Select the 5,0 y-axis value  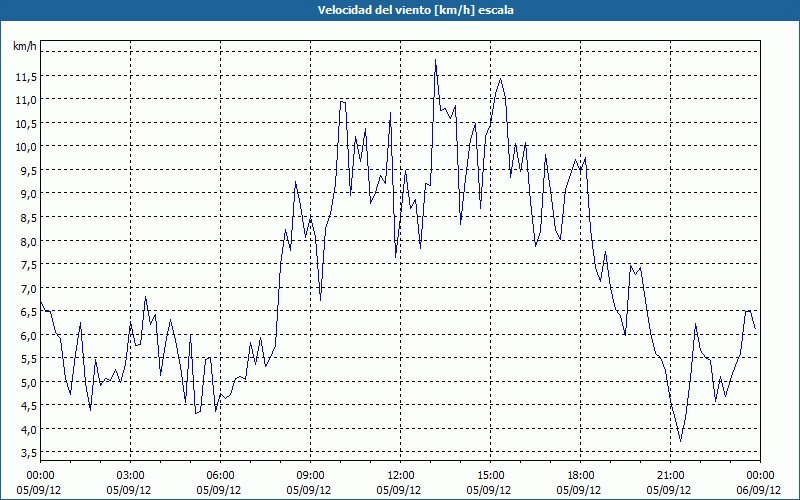(x=28, y=382)
